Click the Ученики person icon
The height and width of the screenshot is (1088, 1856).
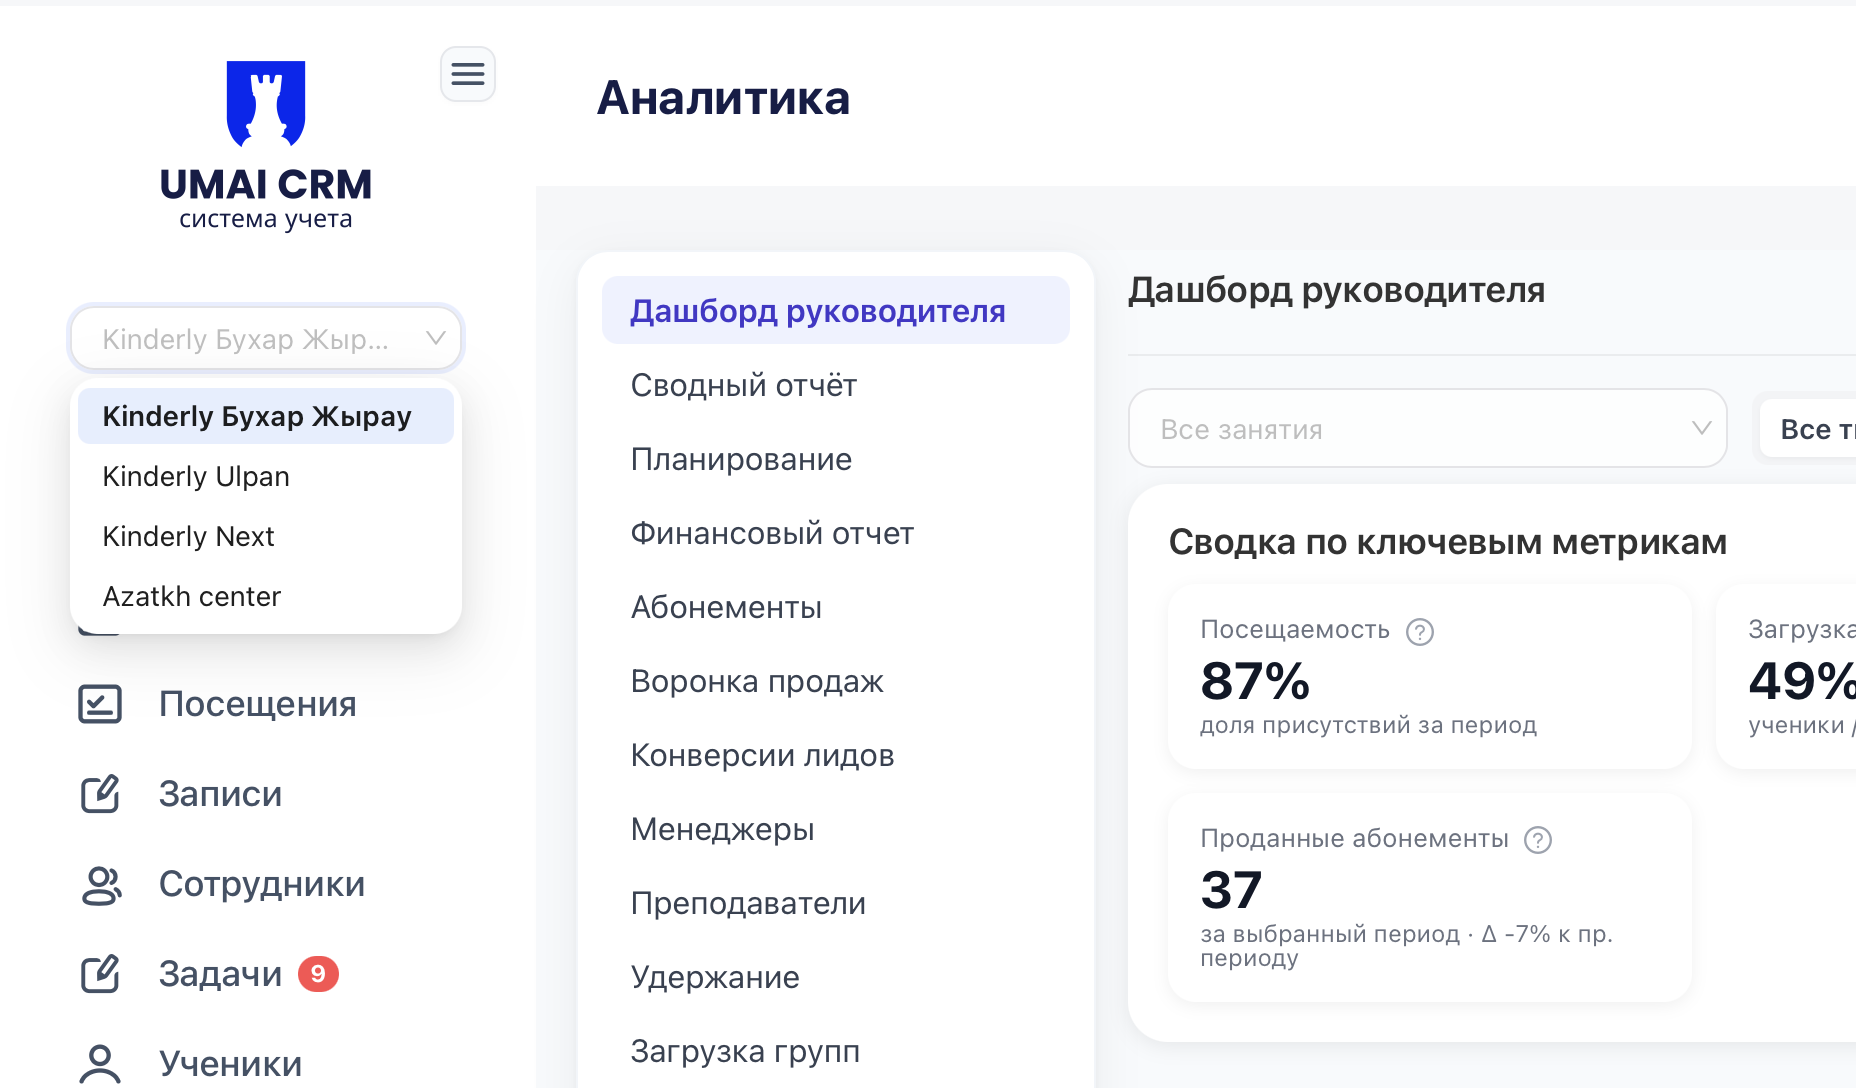[x=100, y=1064]
